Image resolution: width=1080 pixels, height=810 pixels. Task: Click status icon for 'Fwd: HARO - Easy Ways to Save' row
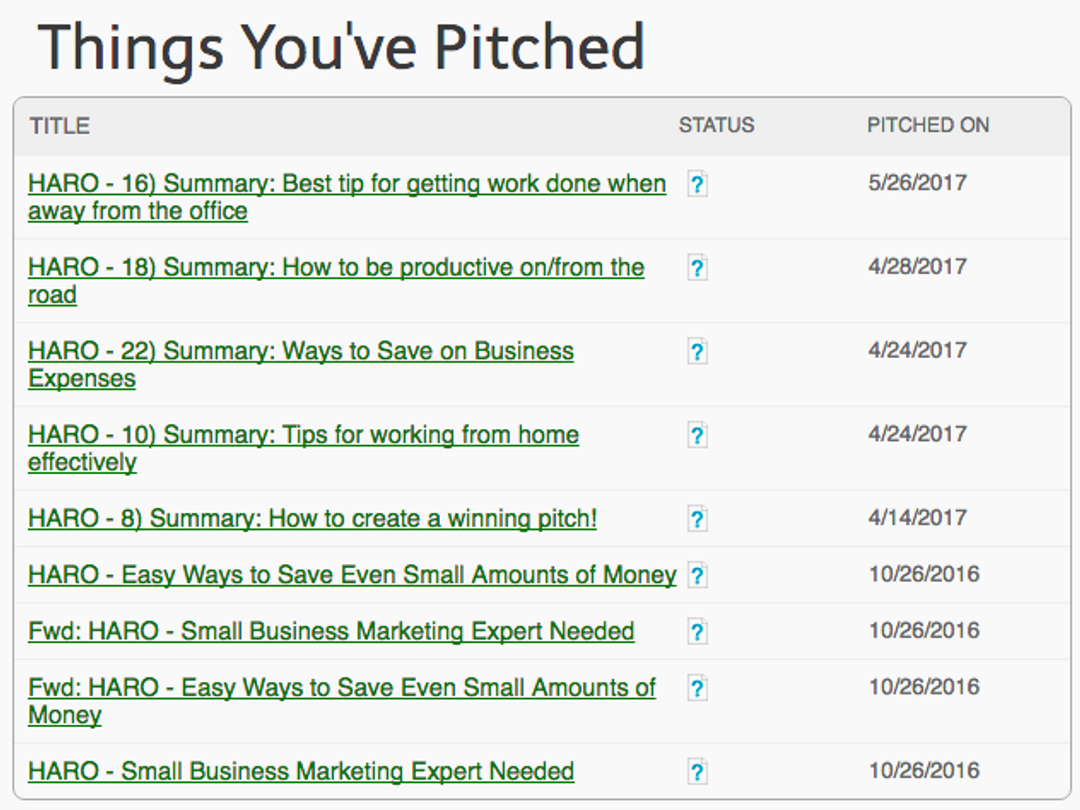(x=697, y=689)
